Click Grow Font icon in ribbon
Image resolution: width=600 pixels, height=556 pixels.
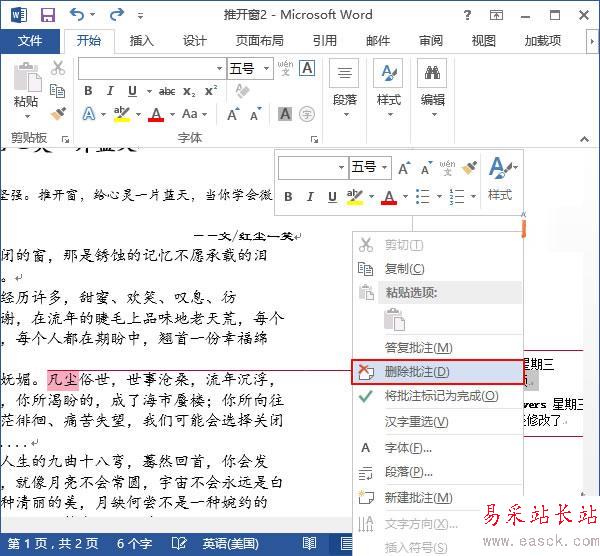(233, 114)
